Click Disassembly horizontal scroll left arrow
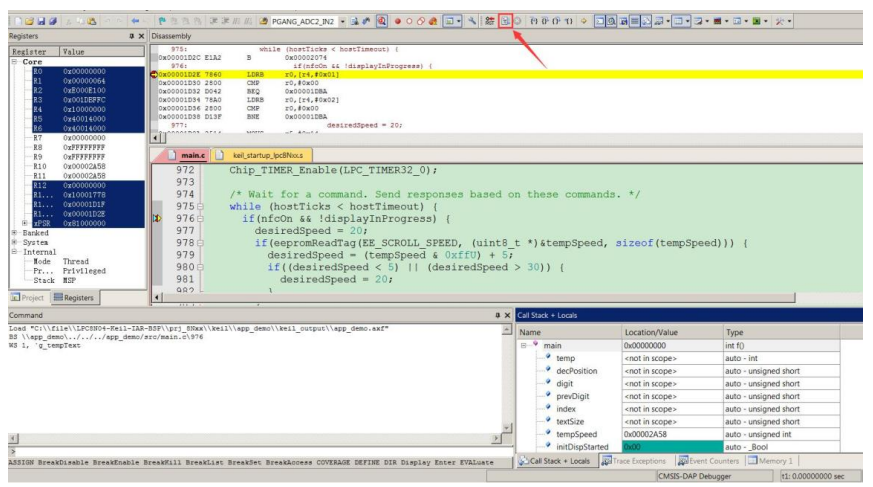Viewport: 873px width, 487px height. pos(155,137)
